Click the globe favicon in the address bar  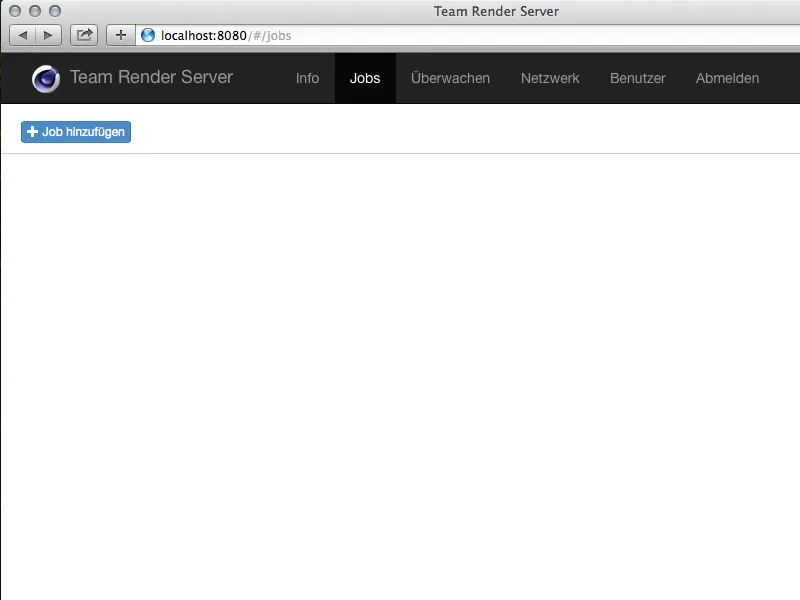[150, 34]
